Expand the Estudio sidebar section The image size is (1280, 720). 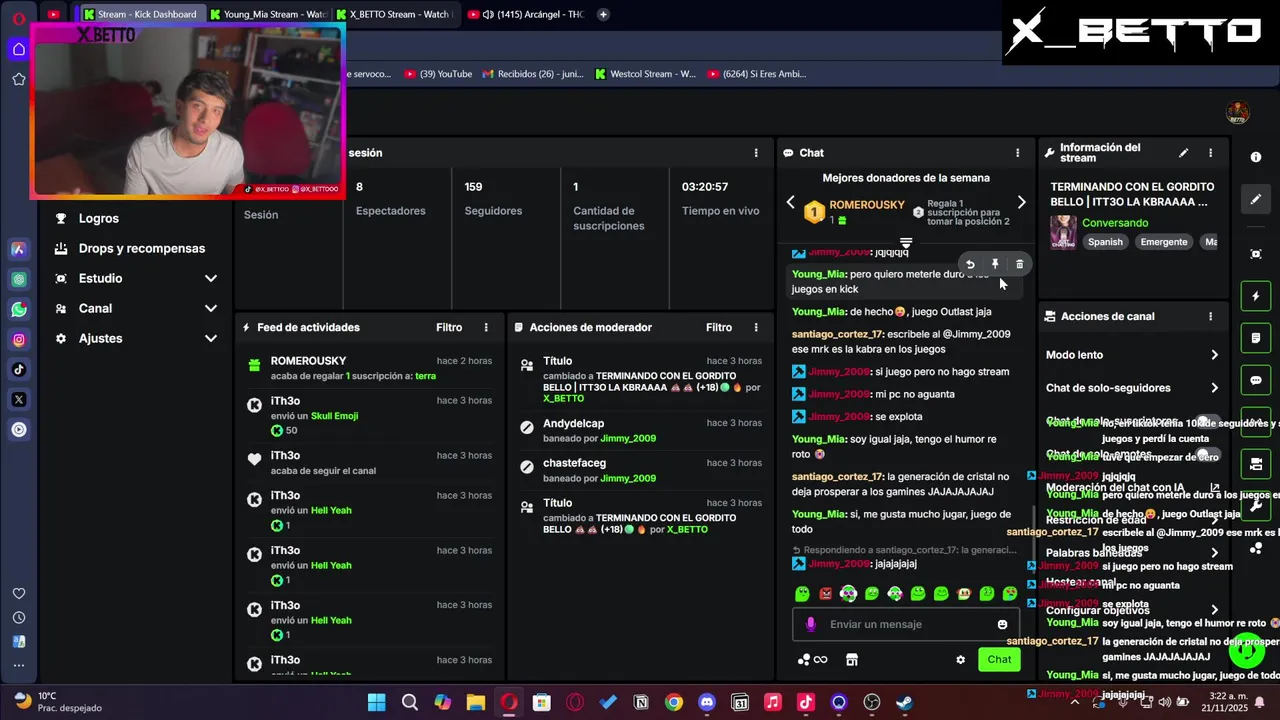pyautogui.click(x=135, y=278)
